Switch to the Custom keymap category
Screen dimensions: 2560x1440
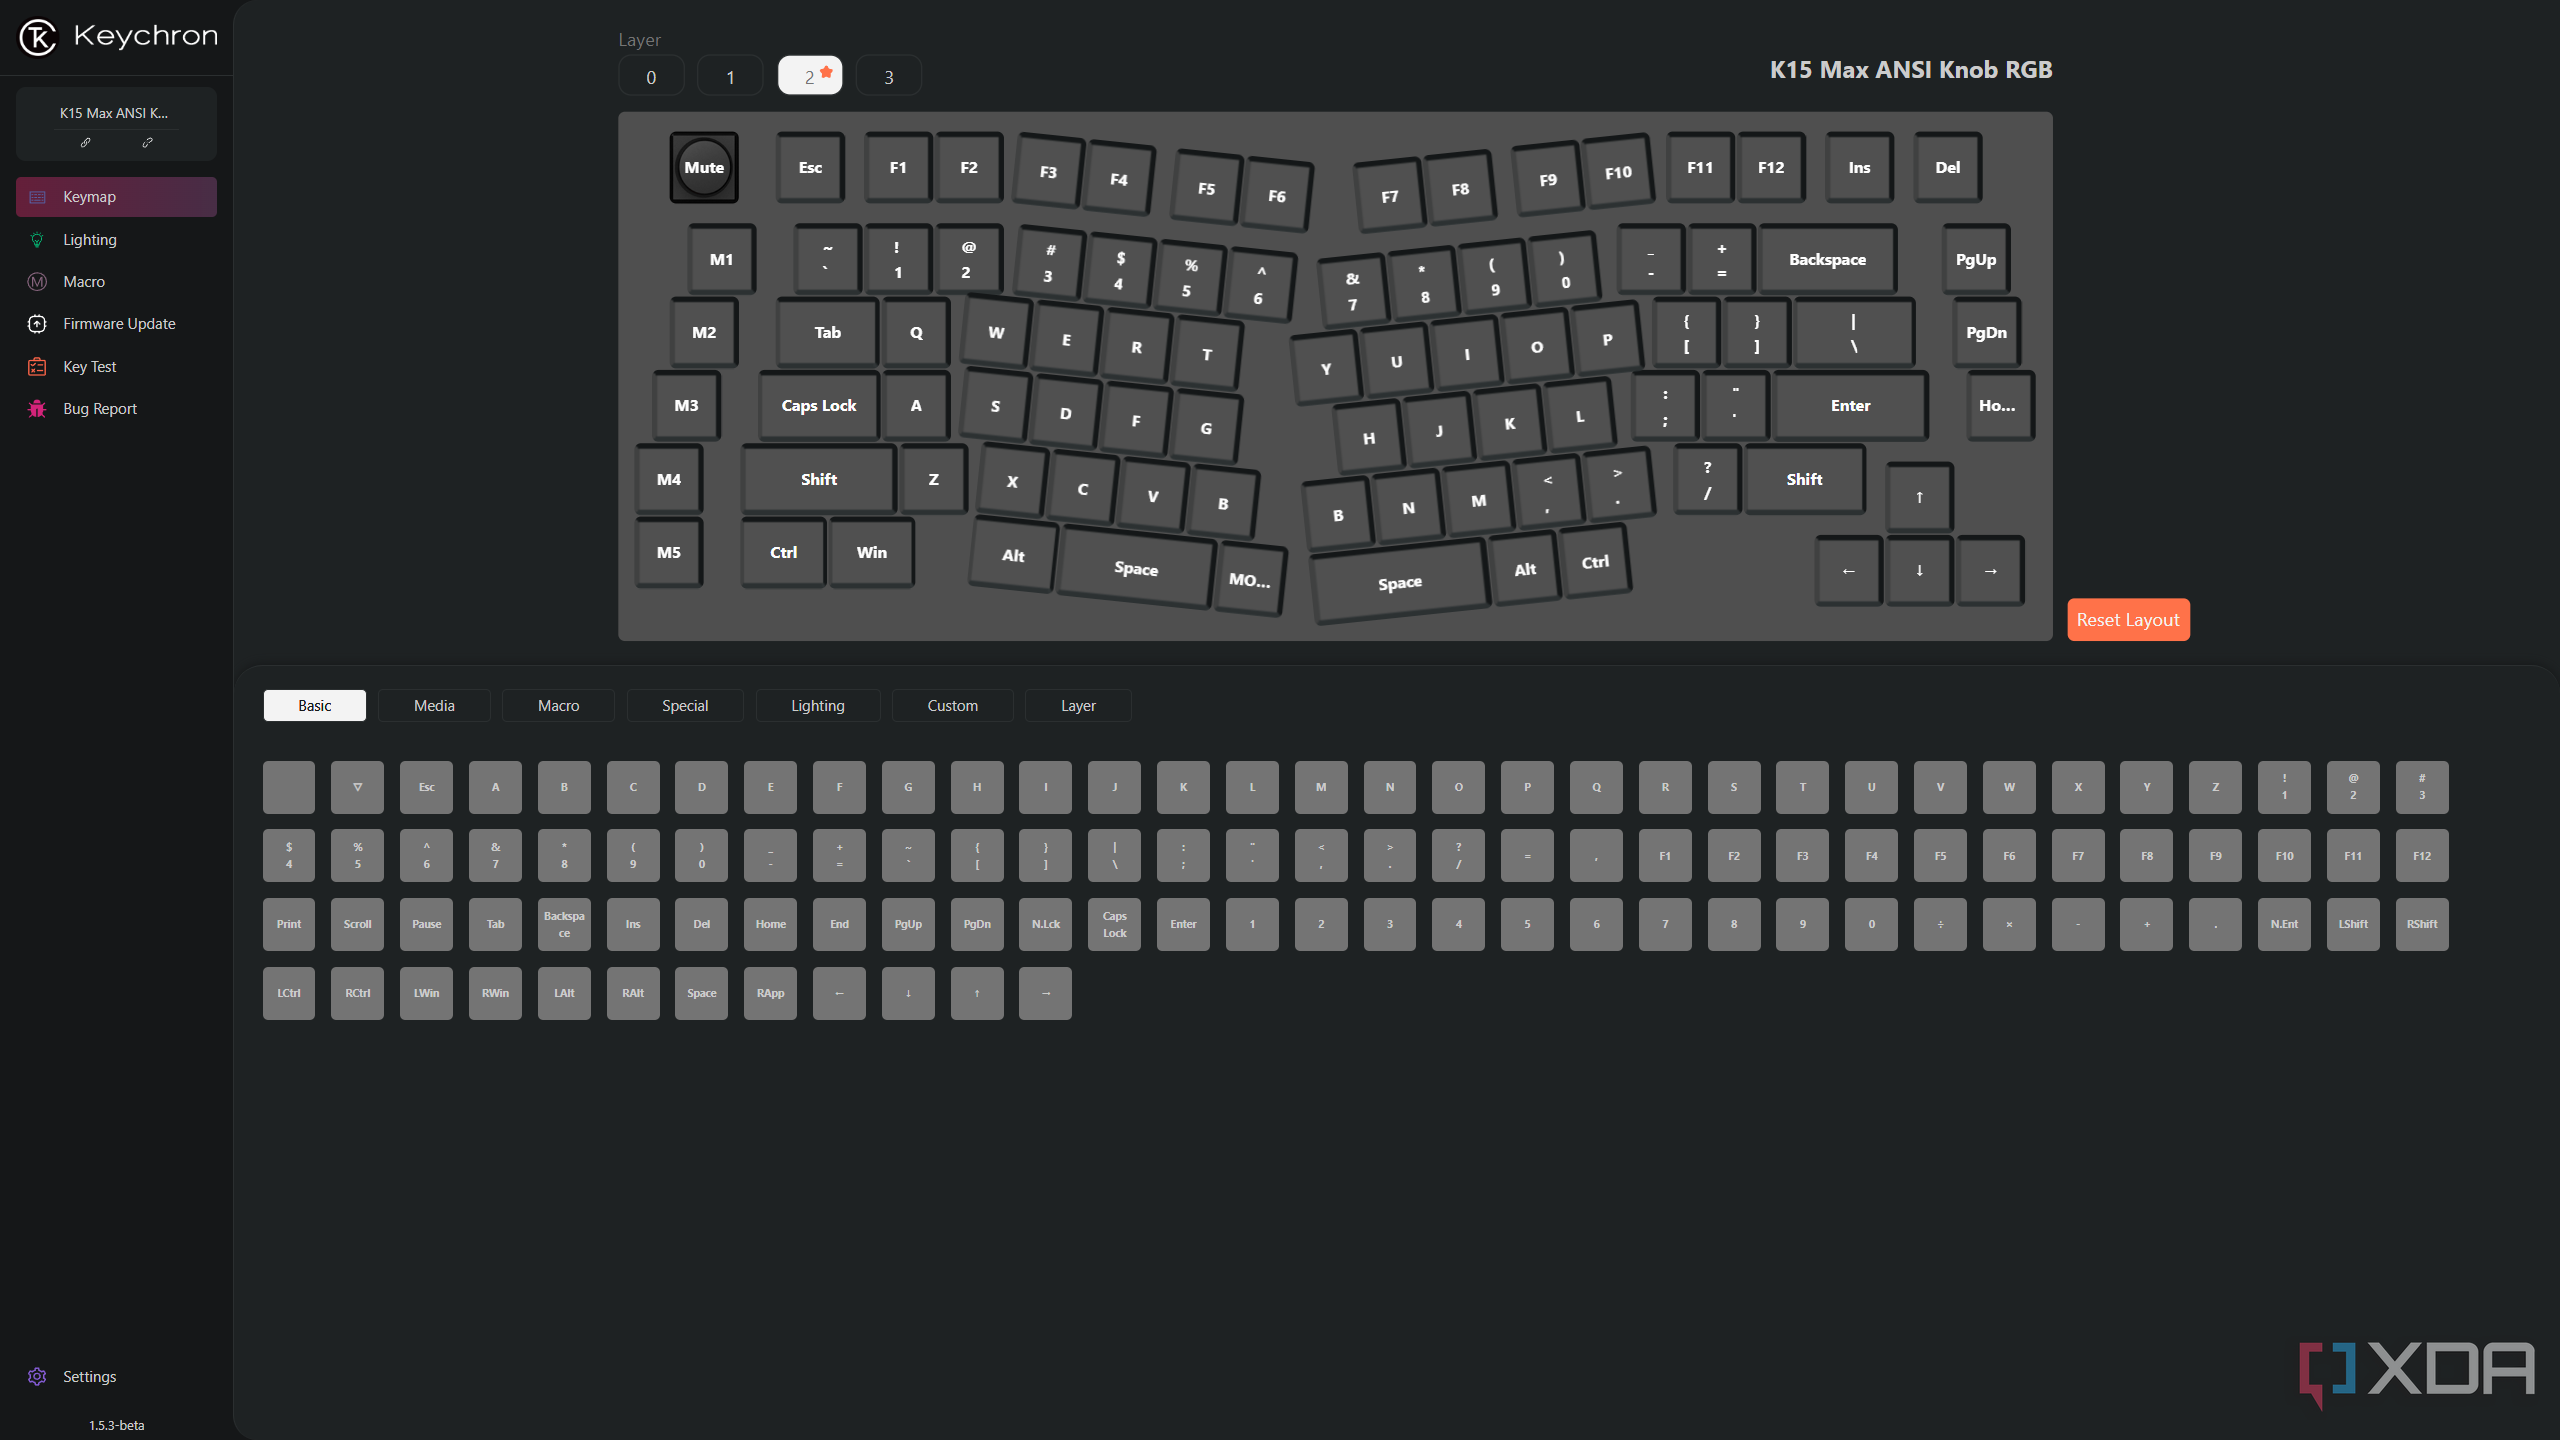(x=951, y=705)
